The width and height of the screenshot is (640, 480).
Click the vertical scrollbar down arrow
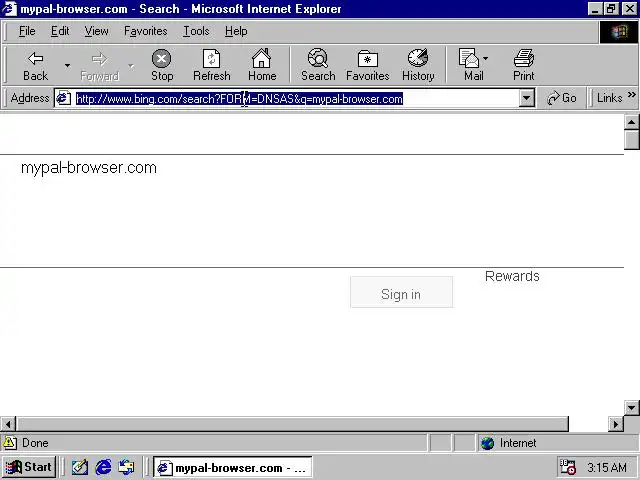pyautogui.click(x=631, y=407)
